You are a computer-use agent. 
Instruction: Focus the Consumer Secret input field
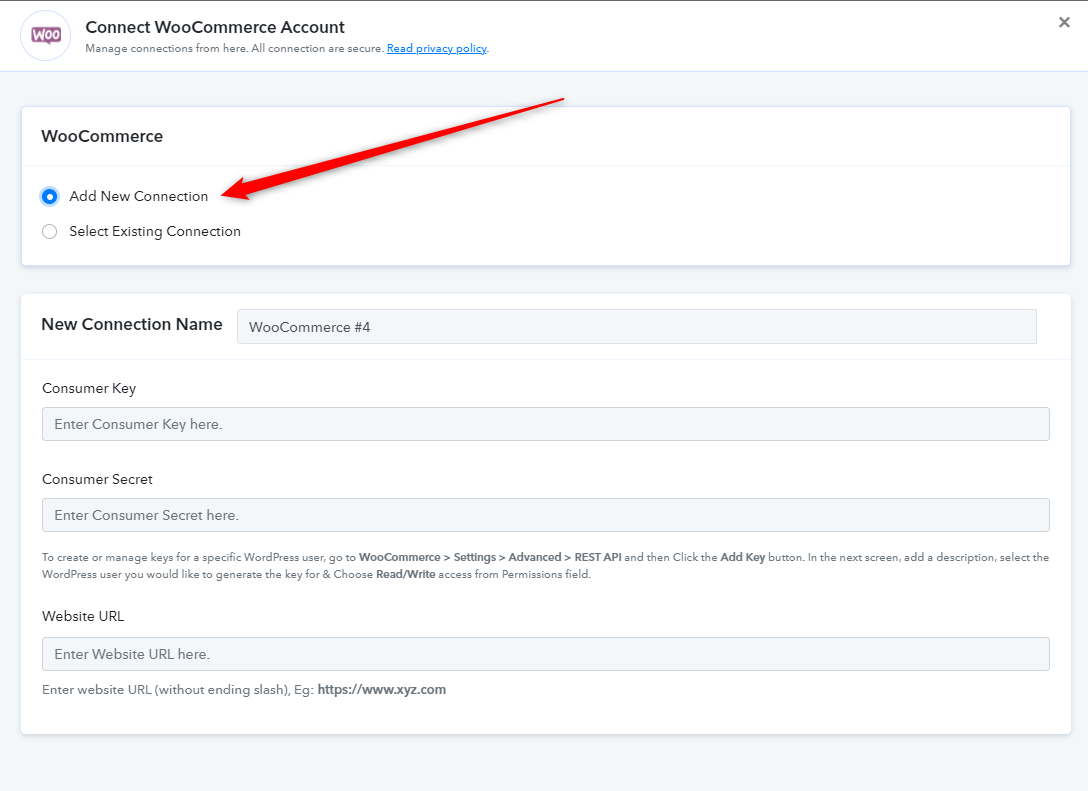click(545, 515)
